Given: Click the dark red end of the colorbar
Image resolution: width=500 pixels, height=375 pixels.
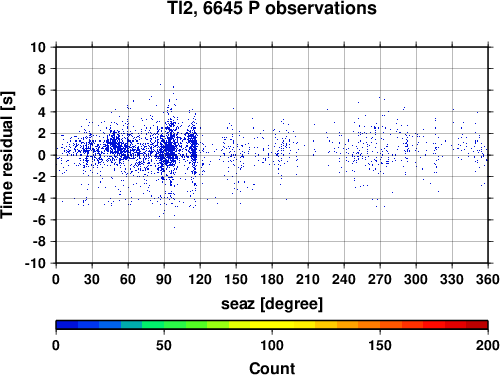Looking at the screenshot, I should [x=477, y=325].
